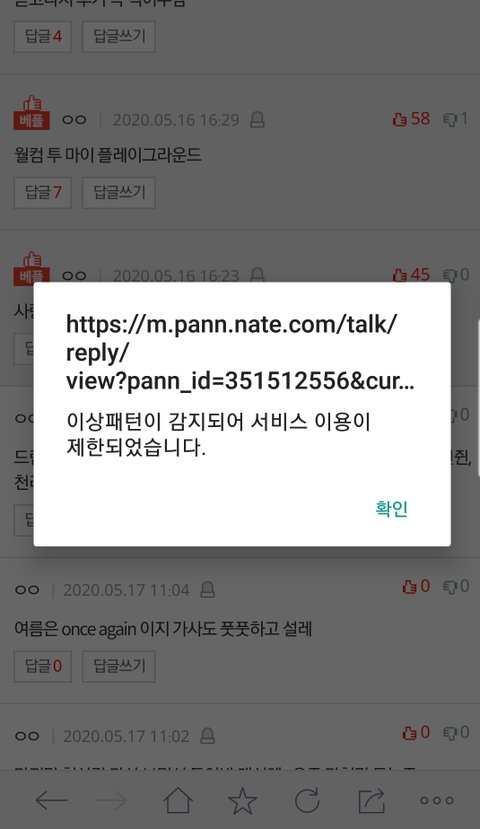This screenshot has height=829, width=480.
Task: Write reply under playground comment 답글쓰기
Action: pyautogui.click(x=119, y=192)
